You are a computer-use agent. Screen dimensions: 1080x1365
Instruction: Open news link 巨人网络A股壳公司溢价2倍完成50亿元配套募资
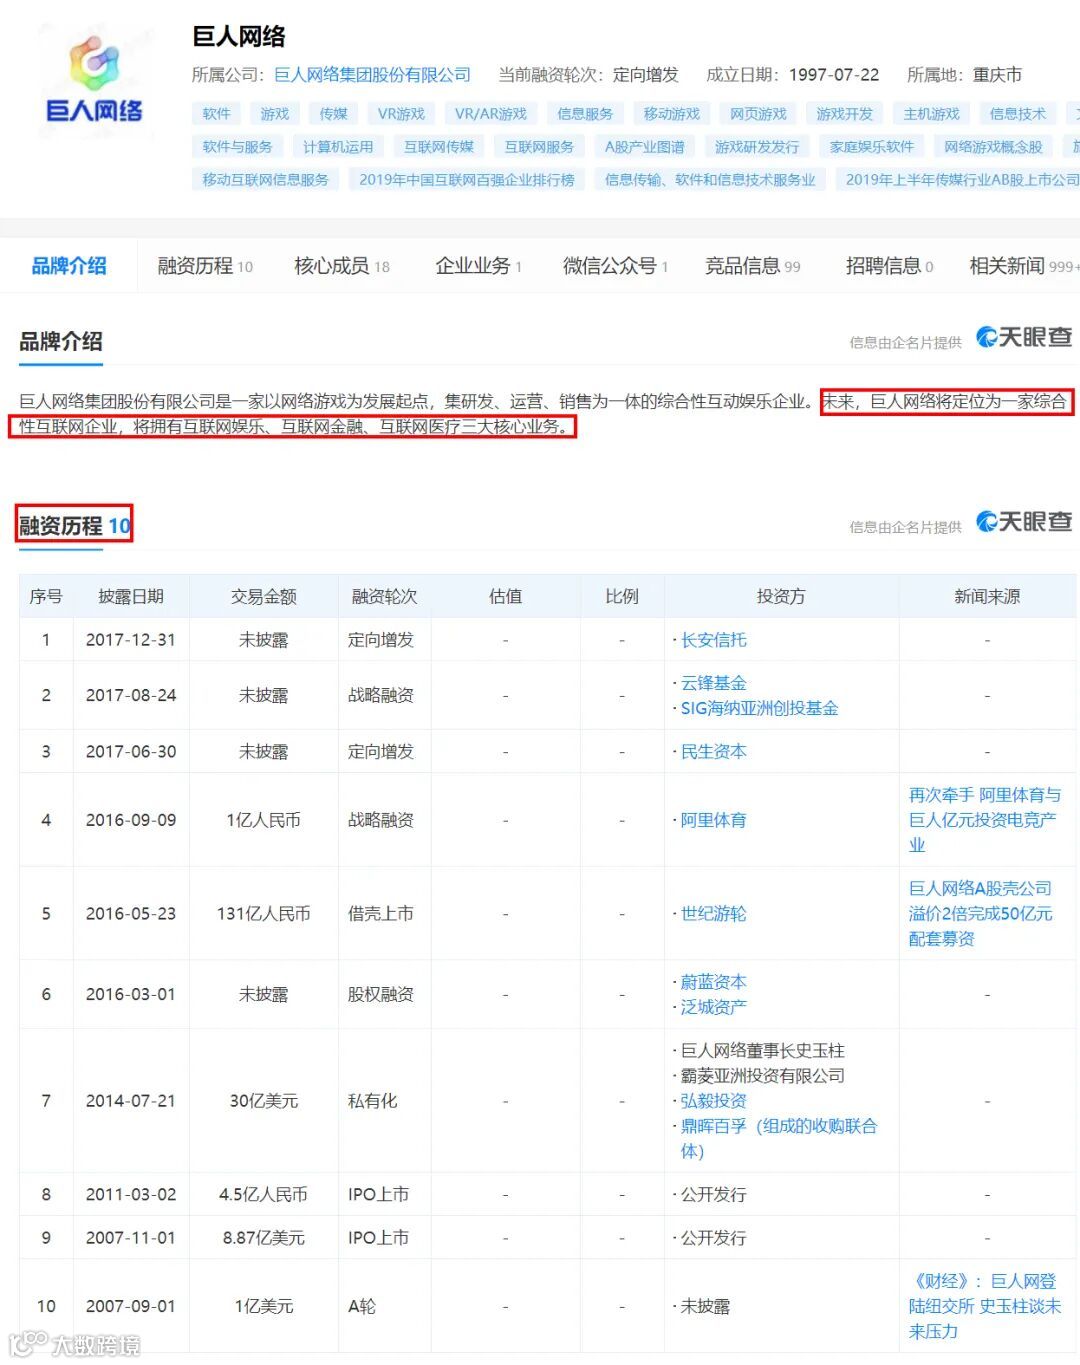pos(981,913)
